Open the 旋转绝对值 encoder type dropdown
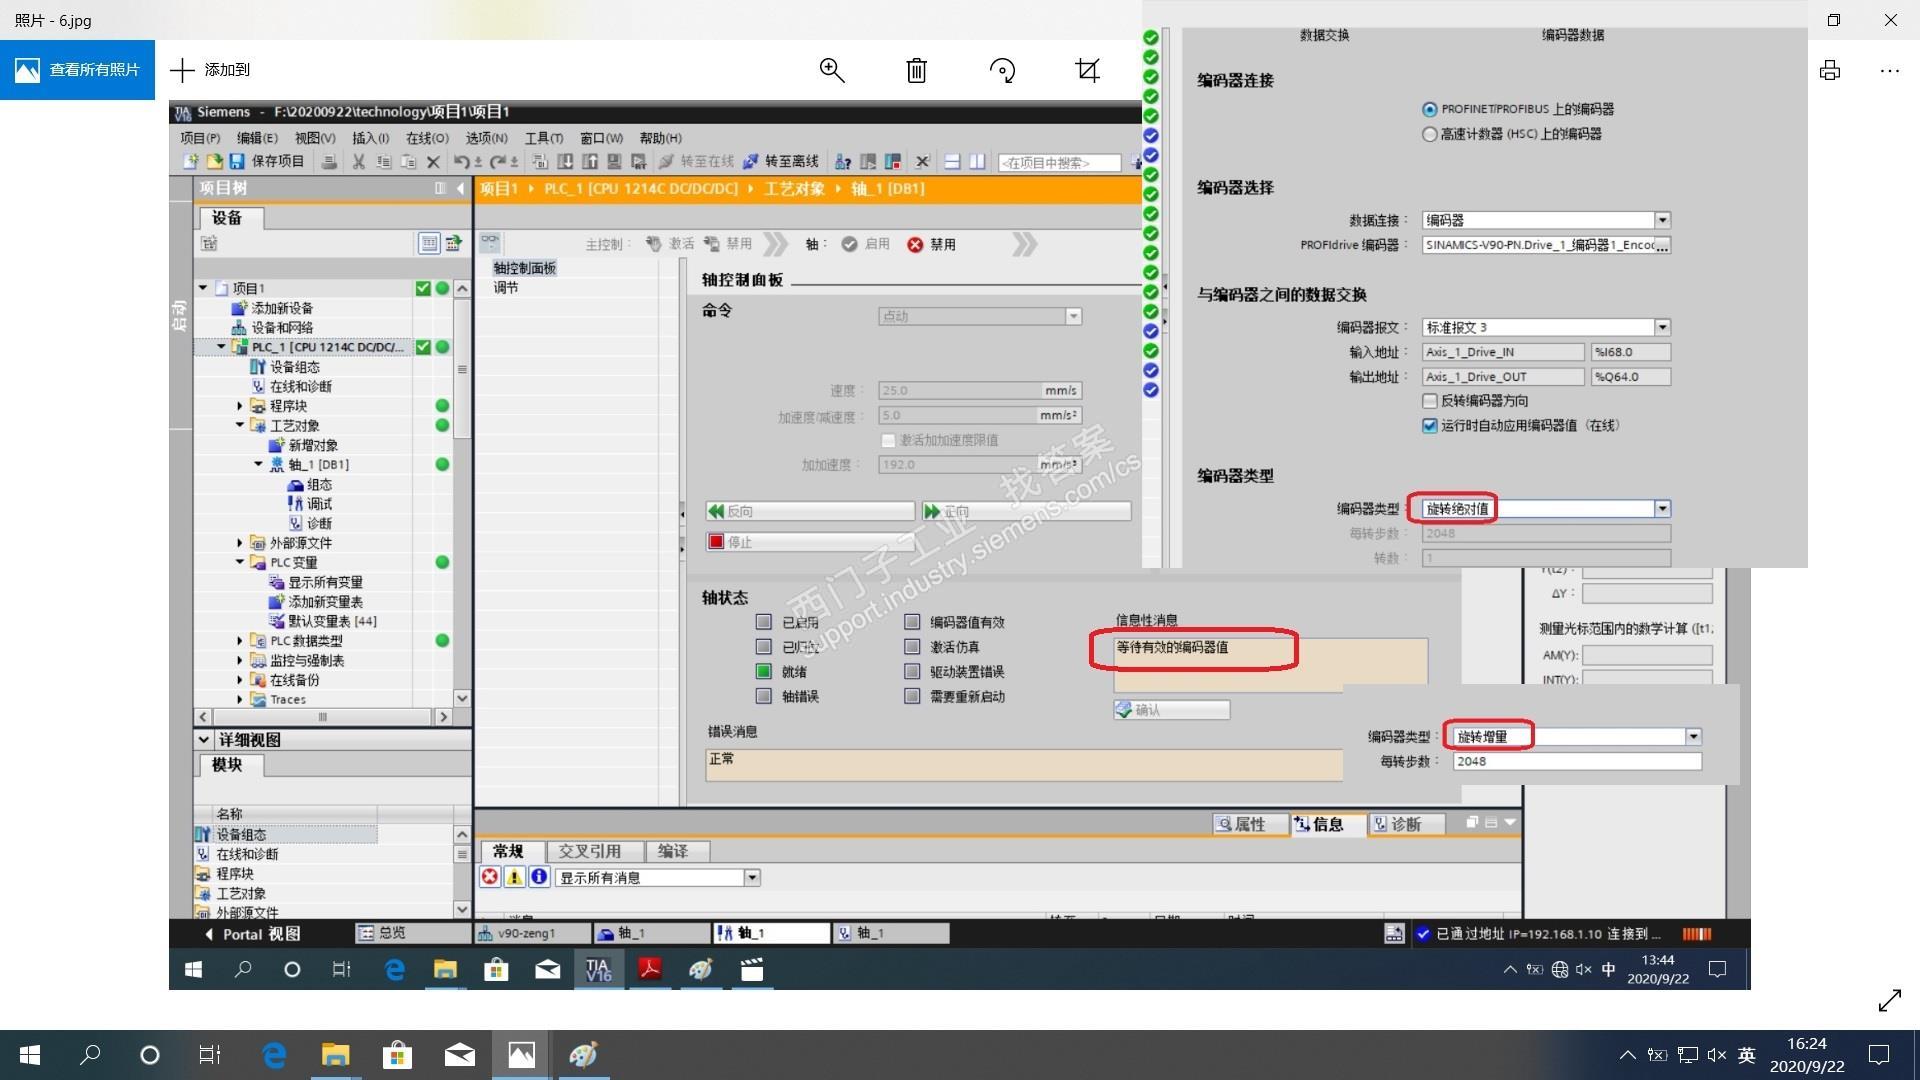The width and height of the screenshot is (1920, 1080). coord(1662,509)
